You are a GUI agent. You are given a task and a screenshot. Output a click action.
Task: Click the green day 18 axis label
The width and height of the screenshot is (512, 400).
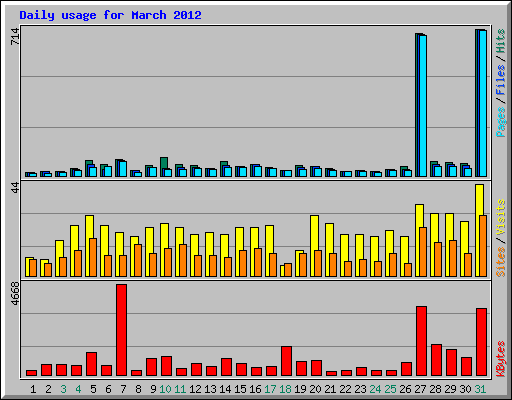(x=285, y=389)
